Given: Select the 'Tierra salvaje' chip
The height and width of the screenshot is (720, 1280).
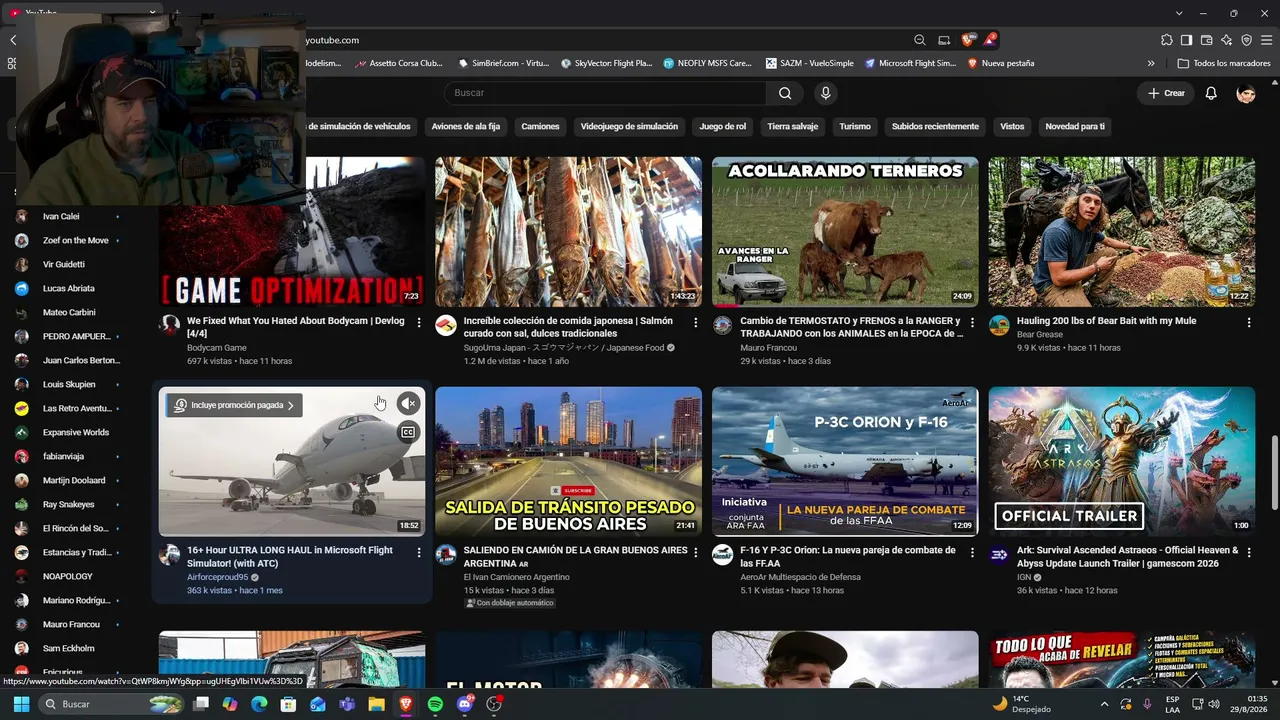Looking at the screenshot, I should (793, 126).
